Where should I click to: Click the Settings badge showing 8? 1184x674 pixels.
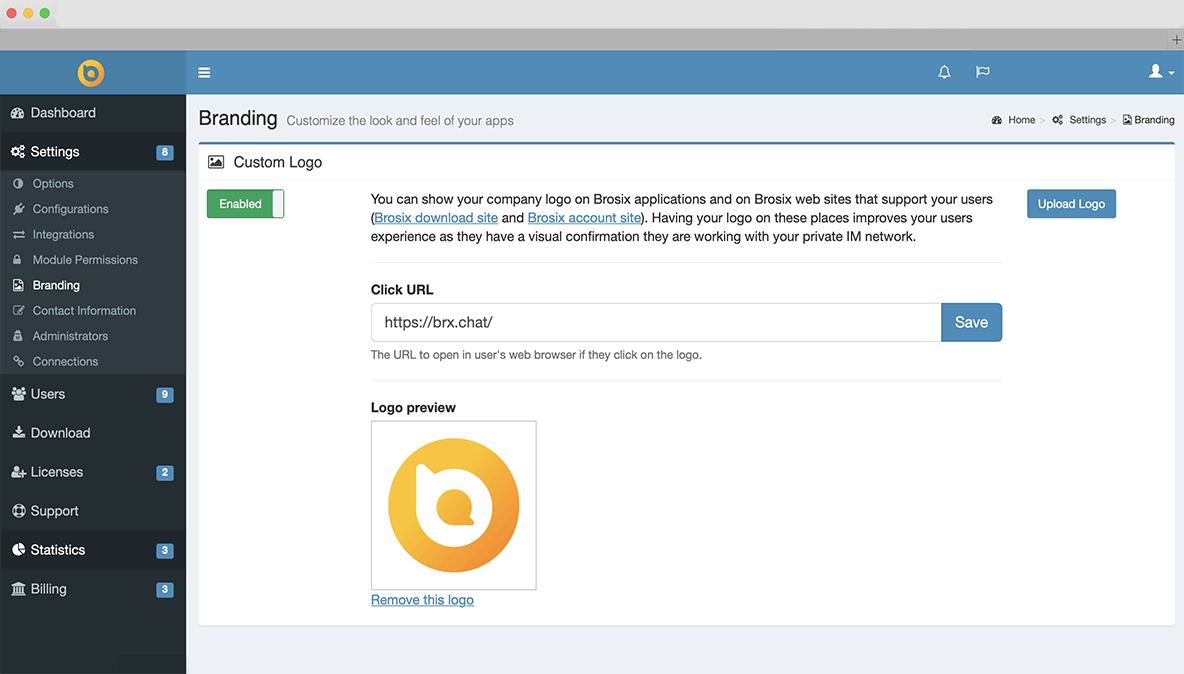pos(165,152)
